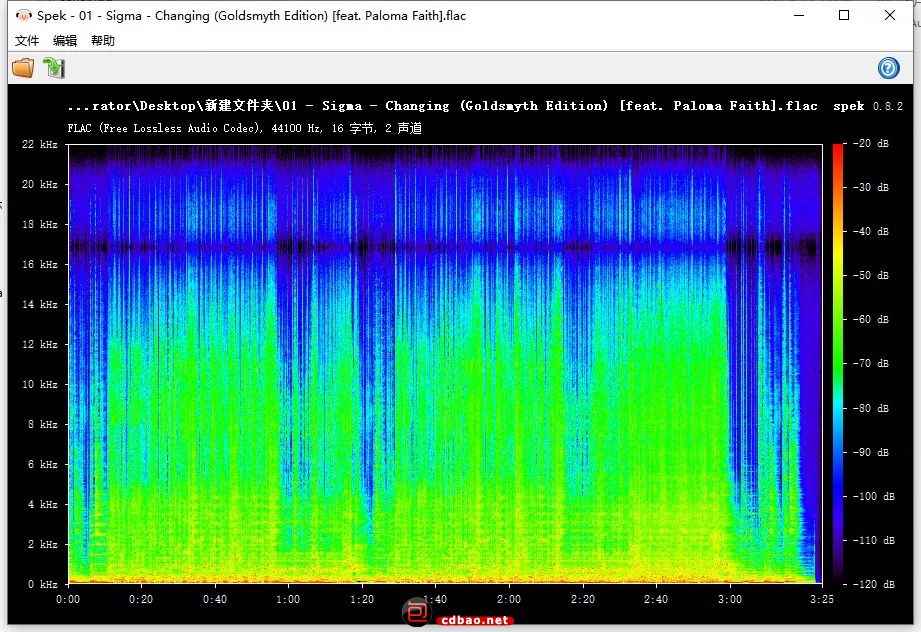This screenshot has width=921, height=632.
Task: Open the 编辑 menu
Action: 65,41
